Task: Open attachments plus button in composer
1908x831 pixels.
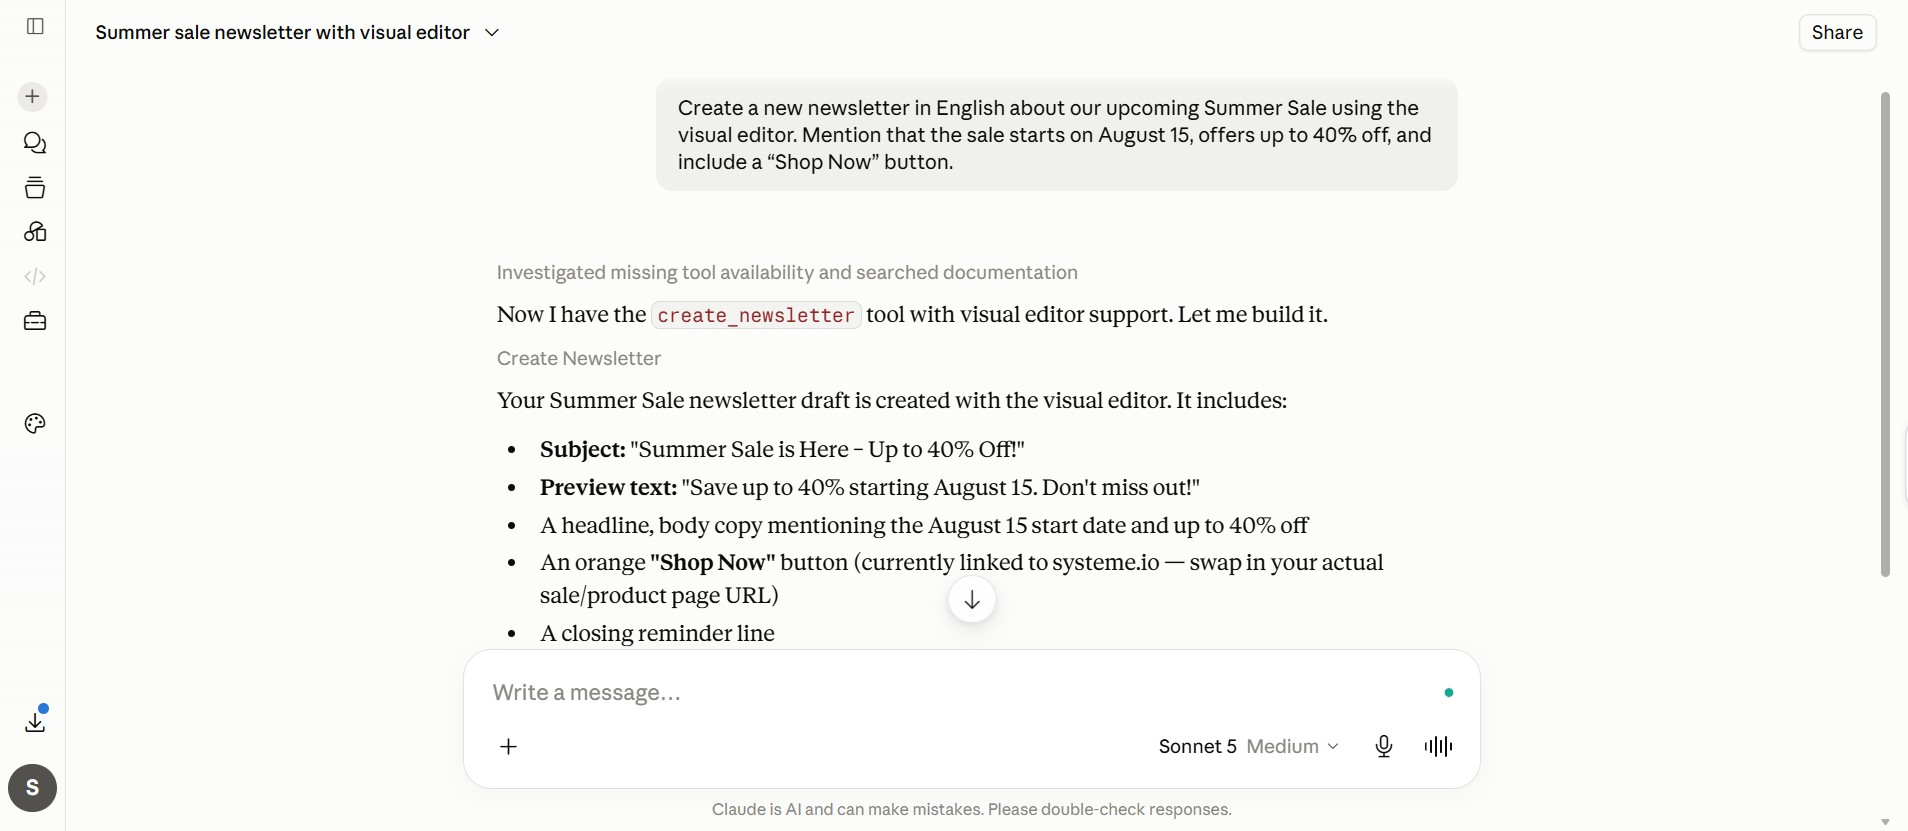Action: [509, 746]
